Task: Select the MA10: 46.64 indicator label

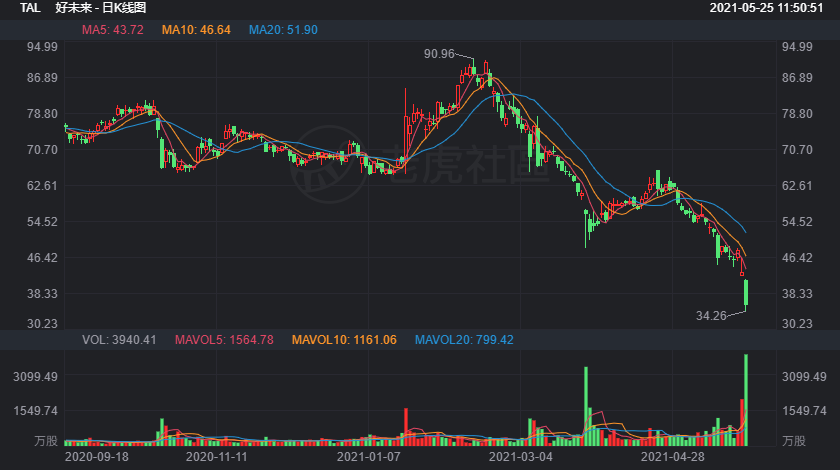Action: (196, 30)
